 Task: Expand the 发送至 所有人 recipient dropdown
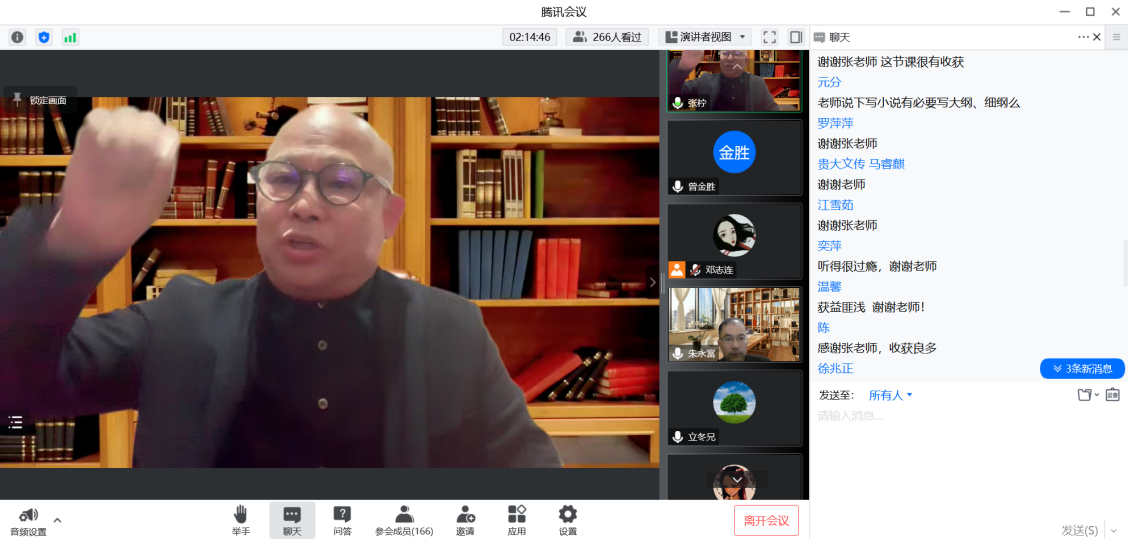(890, 395)
